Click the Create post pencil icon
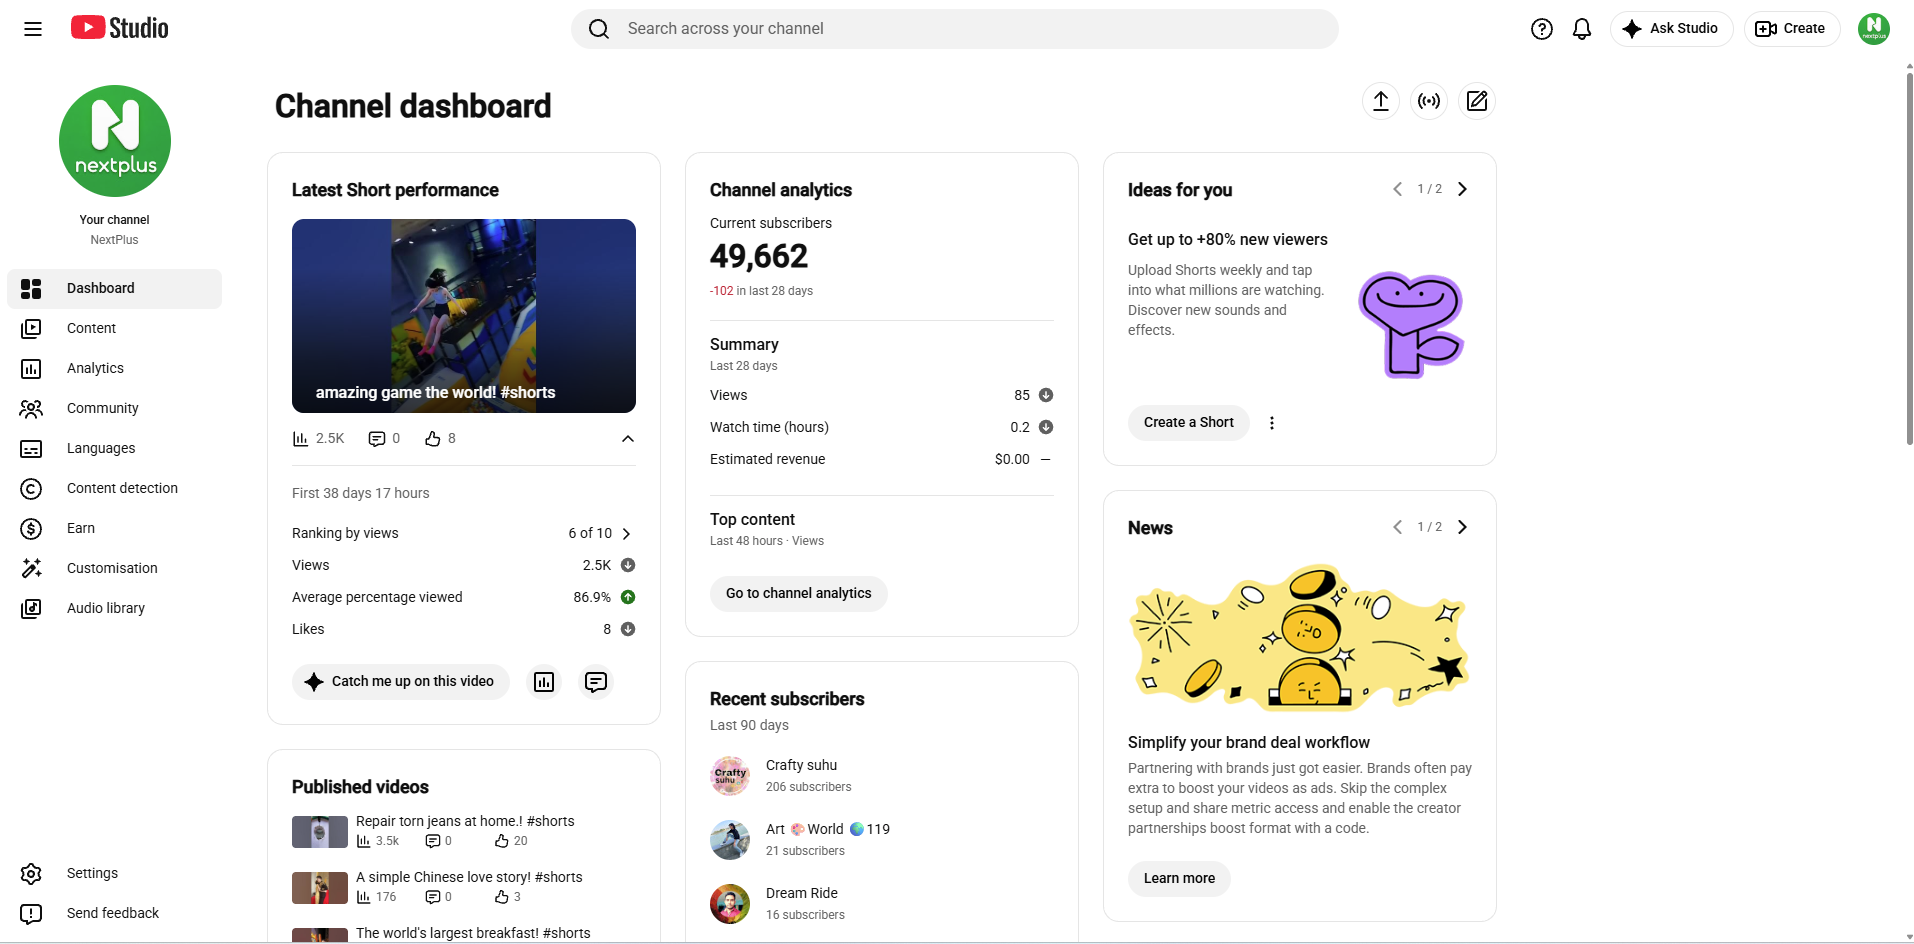 [x=1477, y=101]
